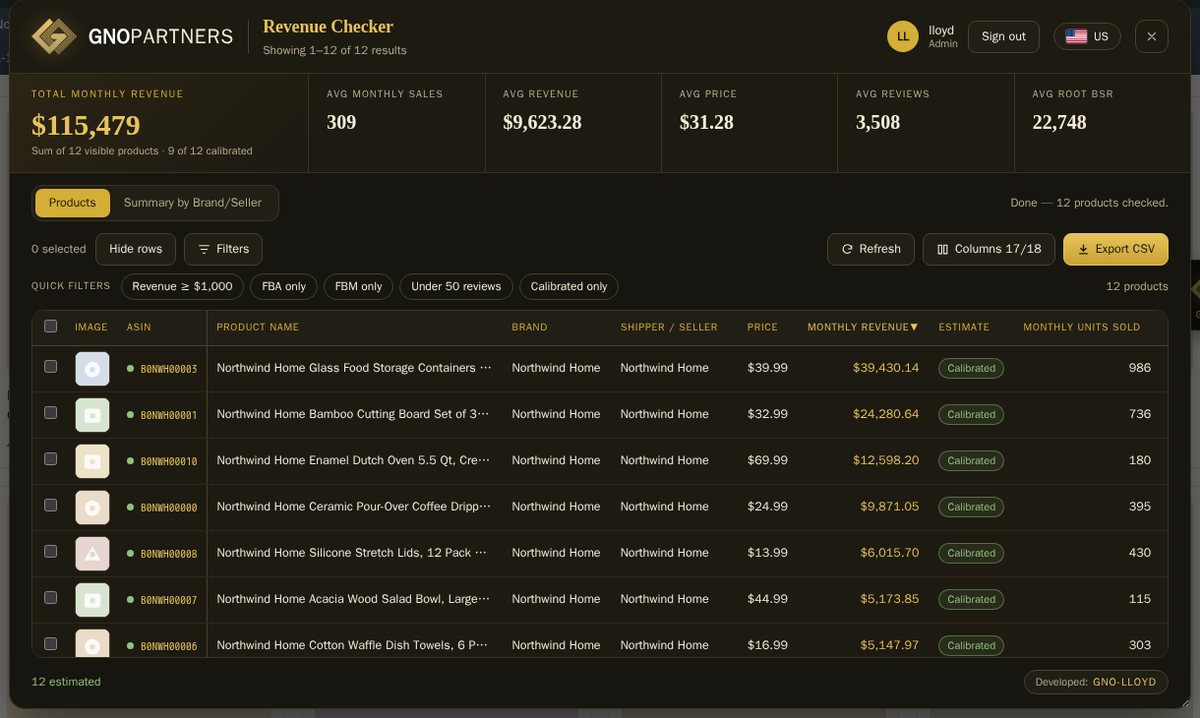Check the Silicone Stretch Lids row
This screenshot has width=1200, height=718.
51,551
